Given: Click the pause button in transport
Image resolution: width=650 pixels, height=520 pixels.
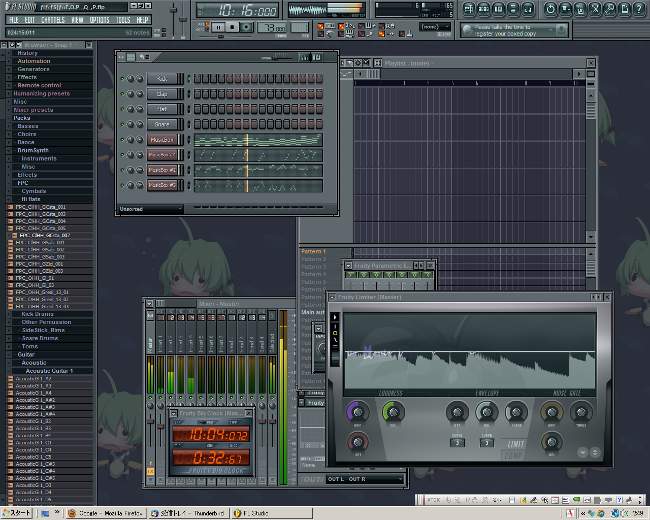Looking at the screenshot, I should 218,28.
